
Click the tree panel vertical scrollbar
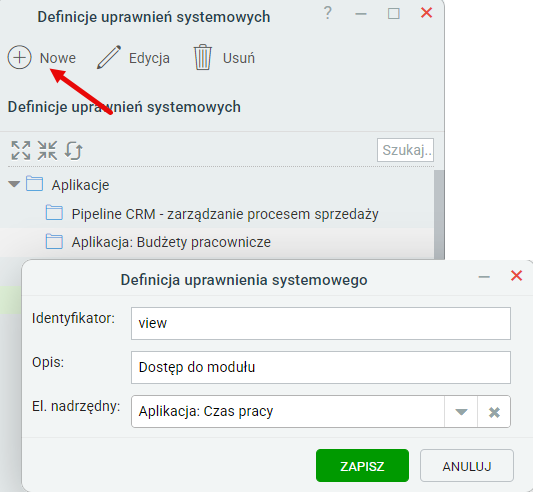439,214
